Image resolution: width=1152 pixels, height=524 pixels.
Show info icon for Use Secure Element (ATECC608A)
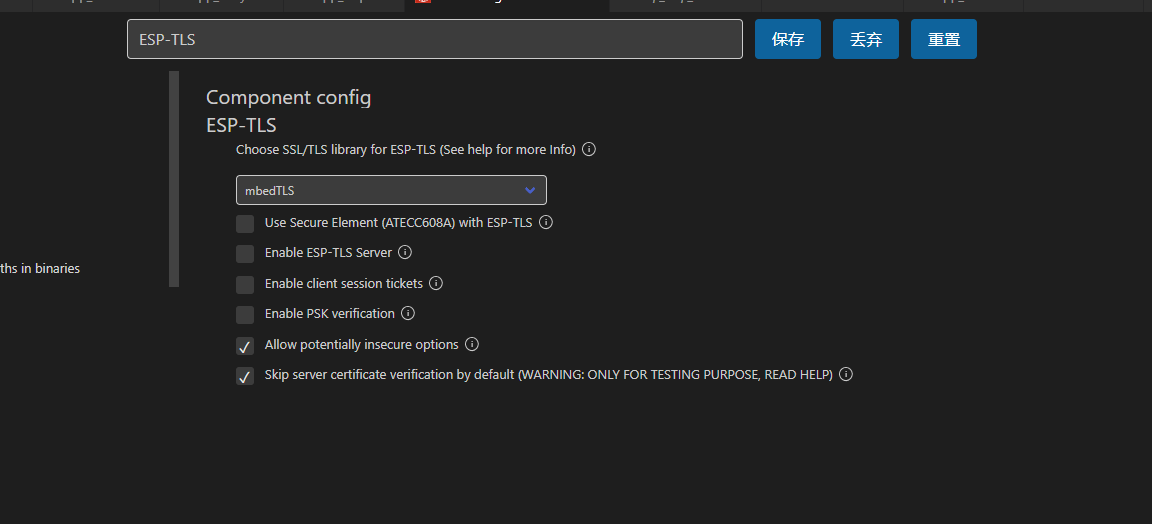click(546, 222)
